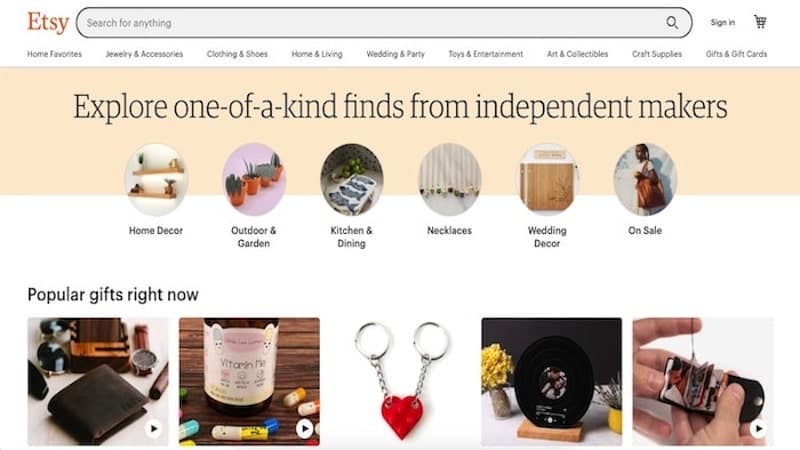Viewport: 800px width, 450px height.
Task: Open the Necklaces category circle
Action: click(x=449, y=179)
